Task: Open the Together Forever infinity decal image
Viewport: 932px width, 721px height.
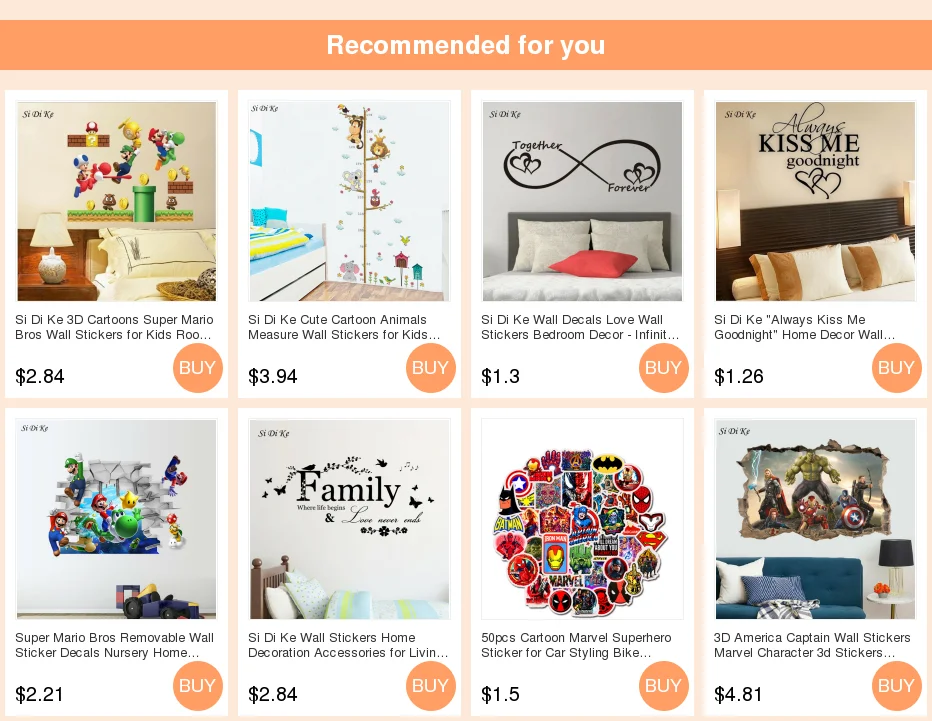Action: click(582, 201)
